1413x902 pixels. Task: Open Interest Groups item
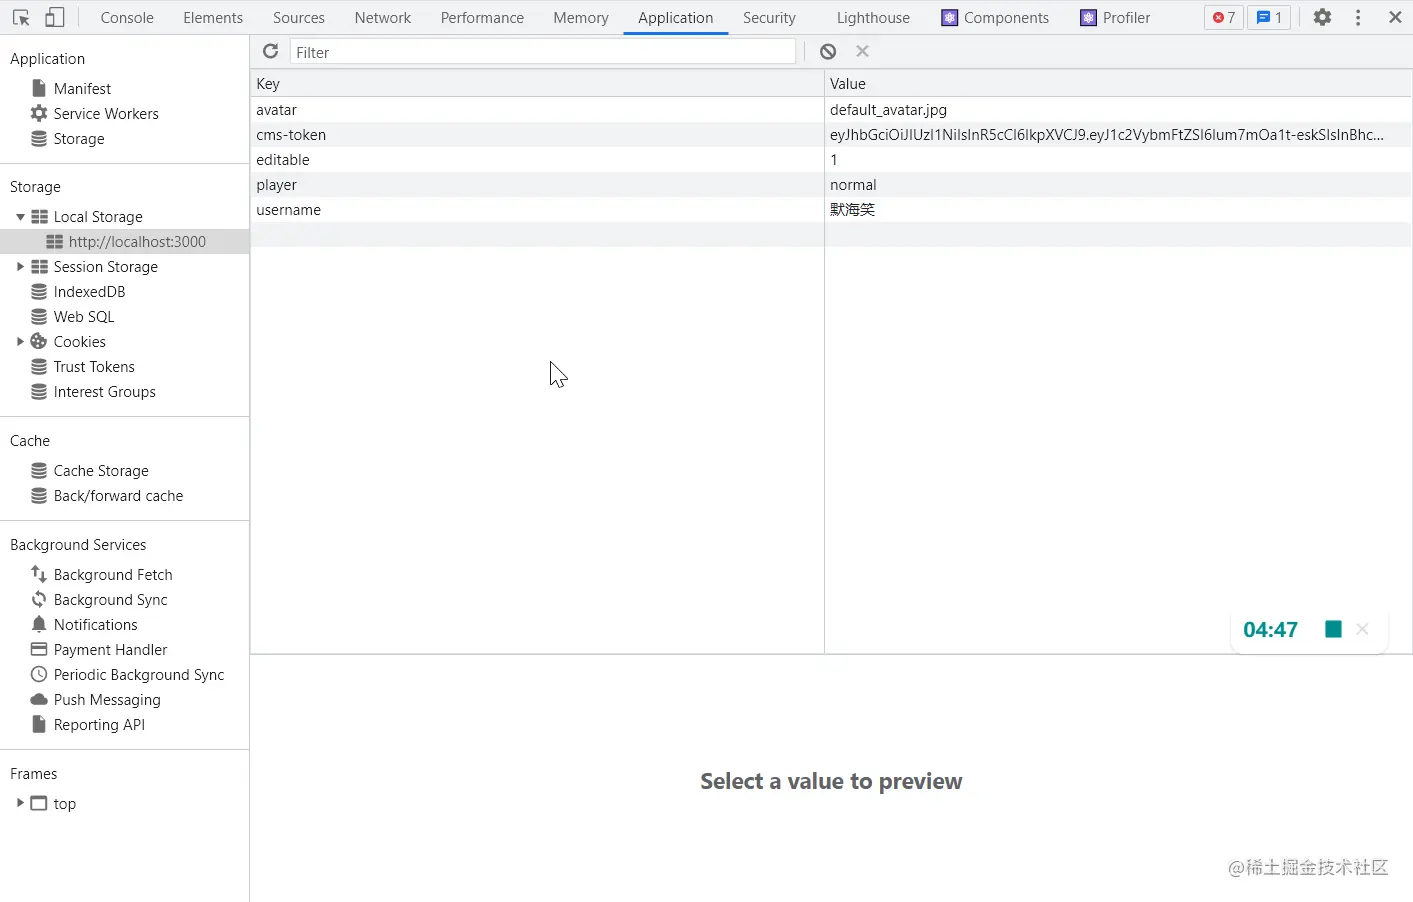click(104, 391)
